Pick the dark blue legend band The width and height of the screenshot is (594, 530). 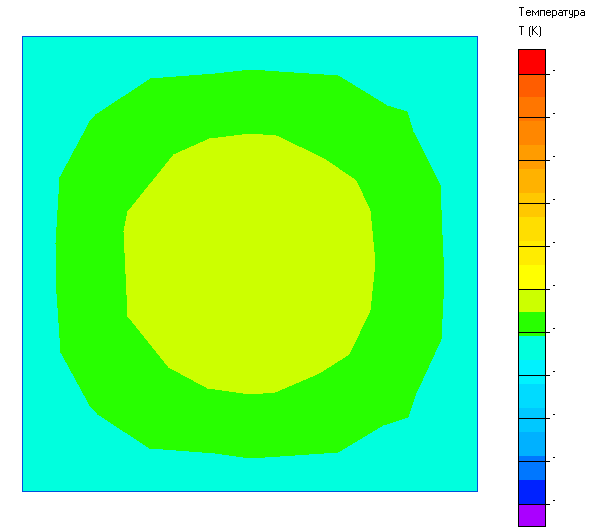[531, 492]
